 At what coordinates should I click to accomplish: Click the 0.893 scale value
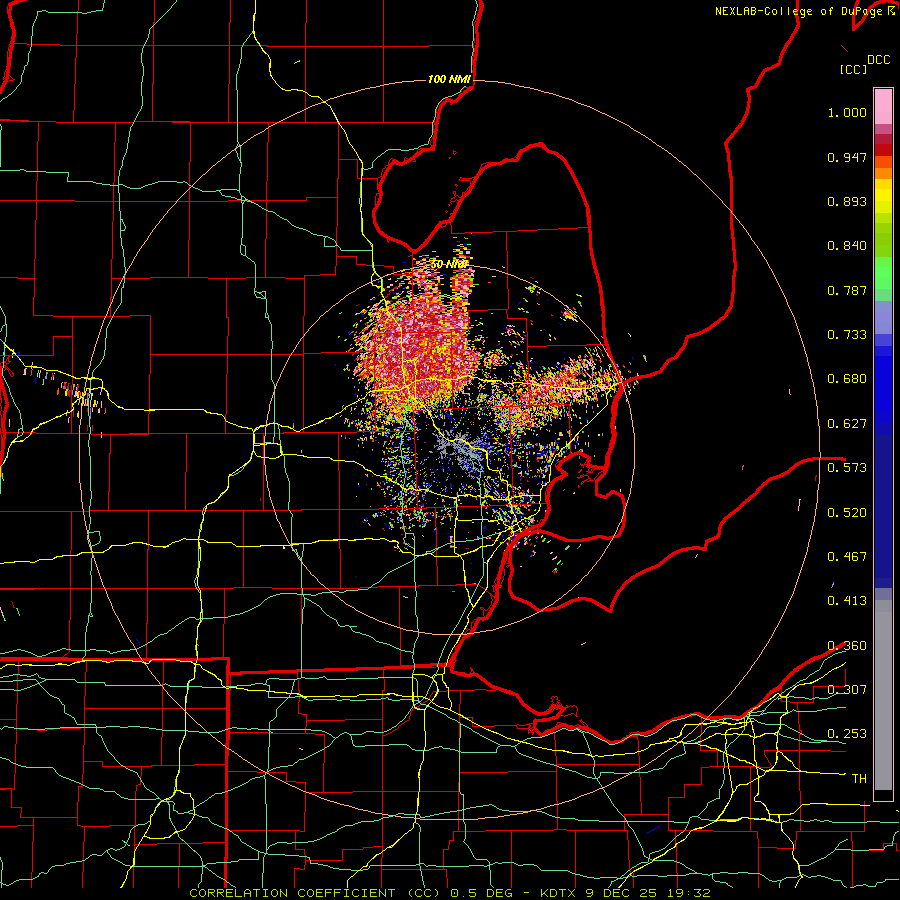pos(847,201)
